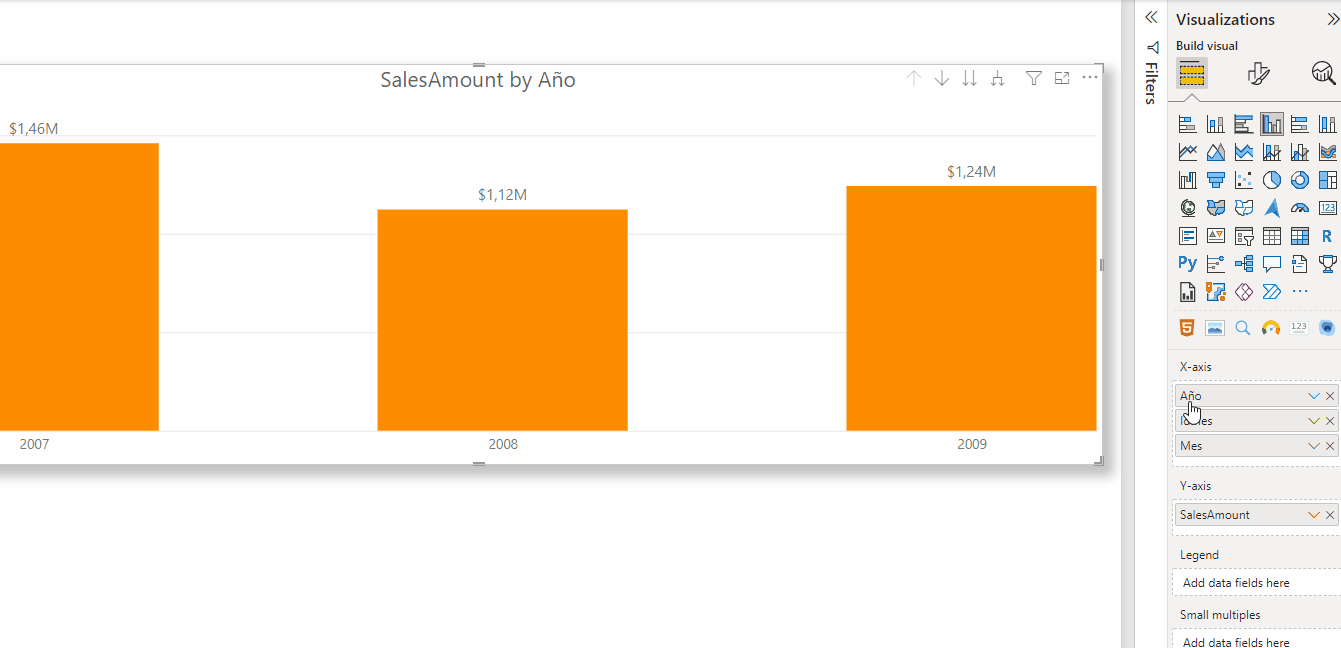Pick the Python visual icon
The image size is (1341, 648).
tap(1187, 264)
